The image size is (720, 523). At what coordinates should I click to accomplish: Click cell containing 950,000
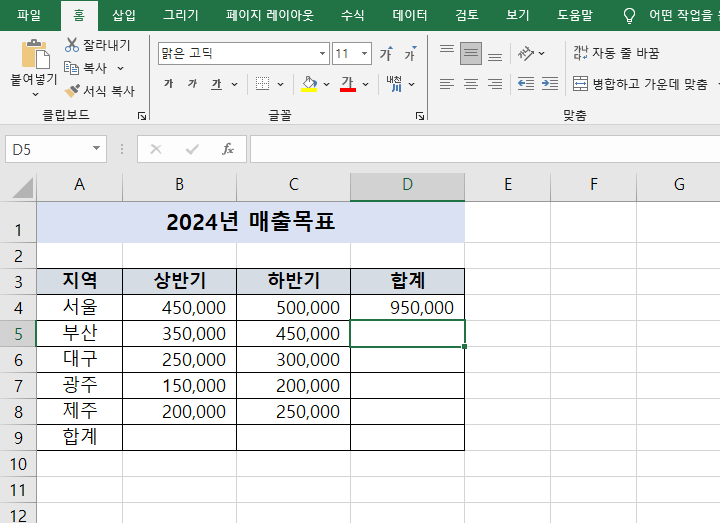coord(407,307)
